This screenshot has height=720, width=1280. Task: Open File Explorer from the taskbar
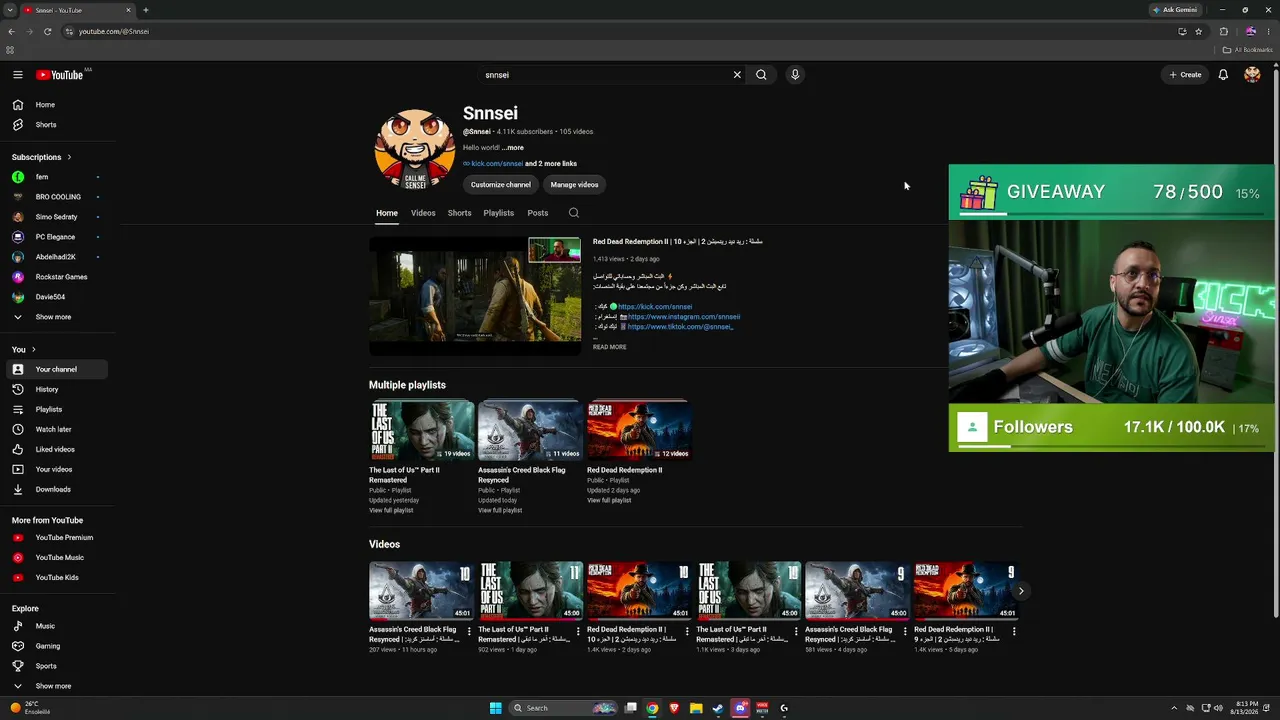tap(696, 708)
